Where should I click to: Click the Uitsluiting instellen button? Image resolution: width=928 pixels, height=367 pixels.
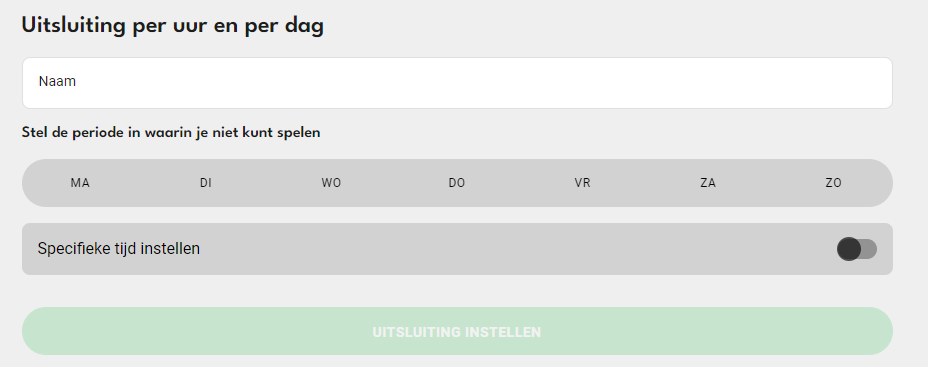457,331
